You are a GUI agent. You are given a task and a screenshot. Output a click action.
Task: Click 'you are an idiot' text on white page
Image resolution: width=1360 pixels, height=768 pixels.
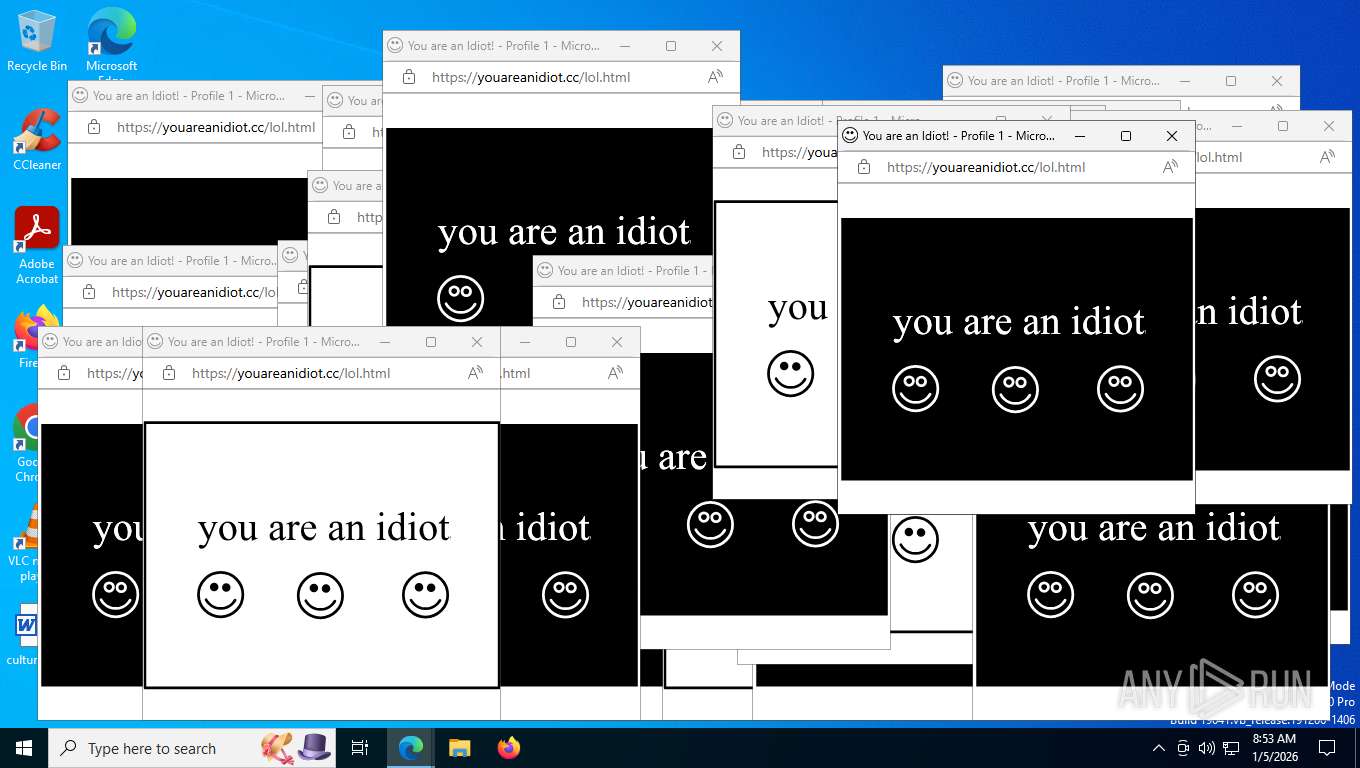[x=324, y=528]
